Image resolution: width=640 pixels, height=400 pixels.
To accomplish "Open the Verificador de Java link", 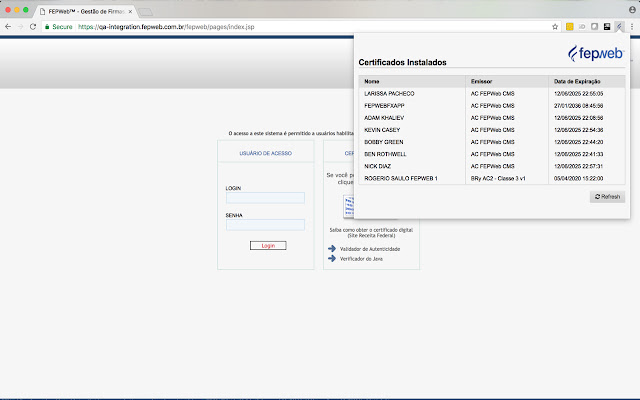I will [x=361, y=259].
